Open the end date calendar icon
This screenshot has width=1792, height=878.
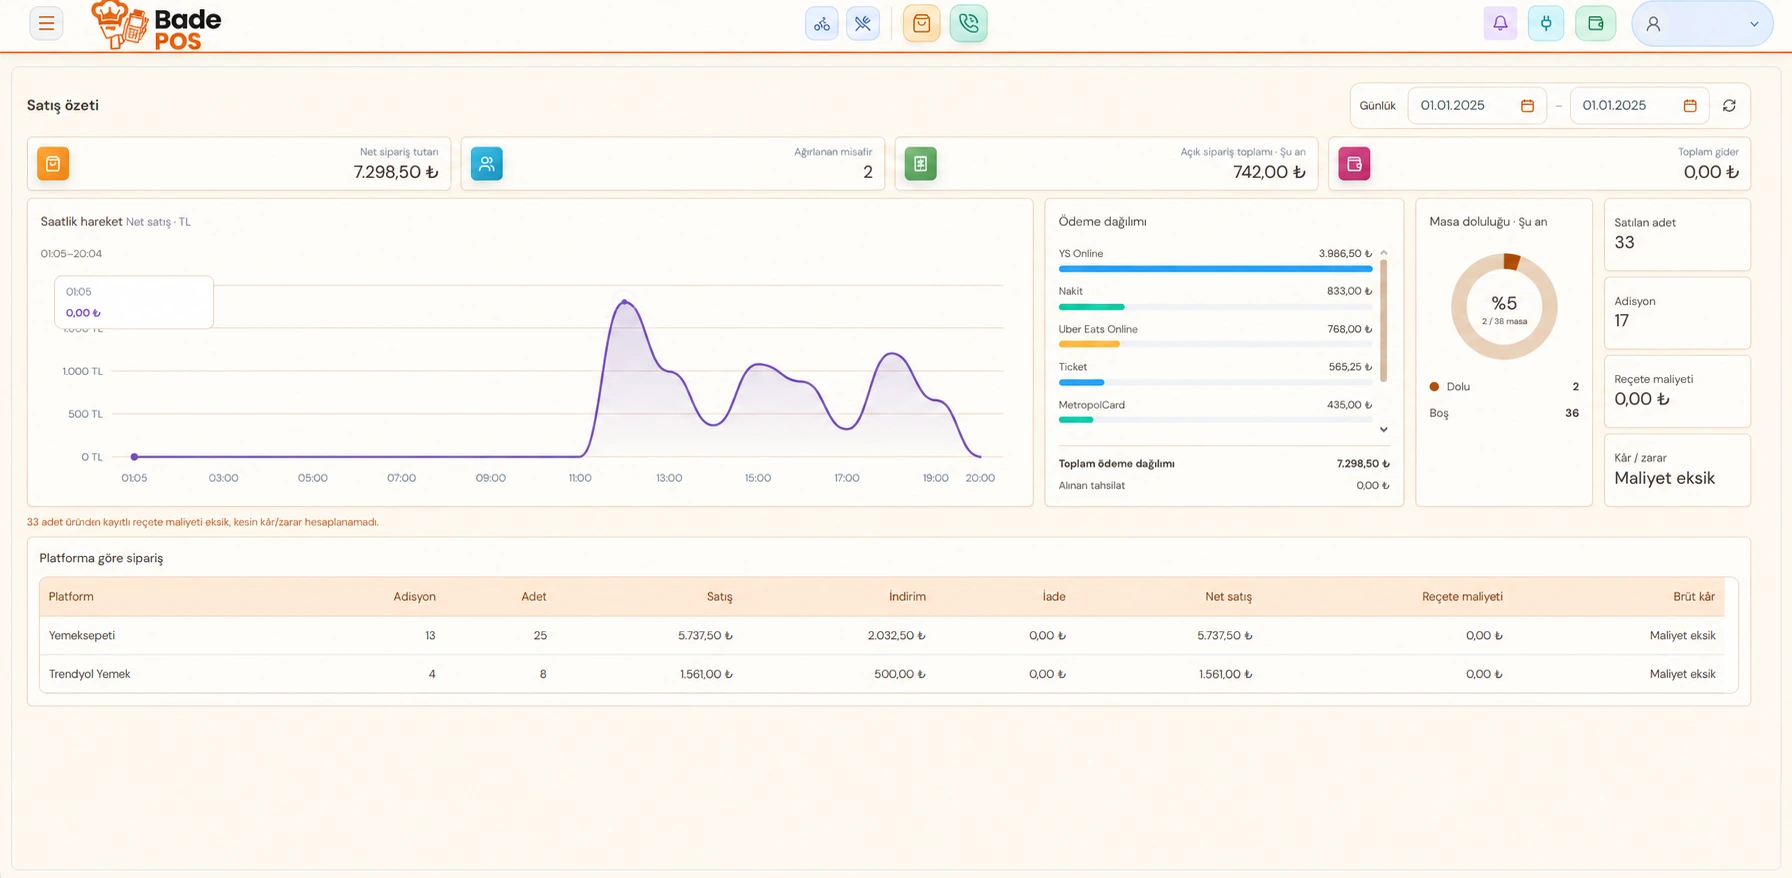pos(1690,106)
